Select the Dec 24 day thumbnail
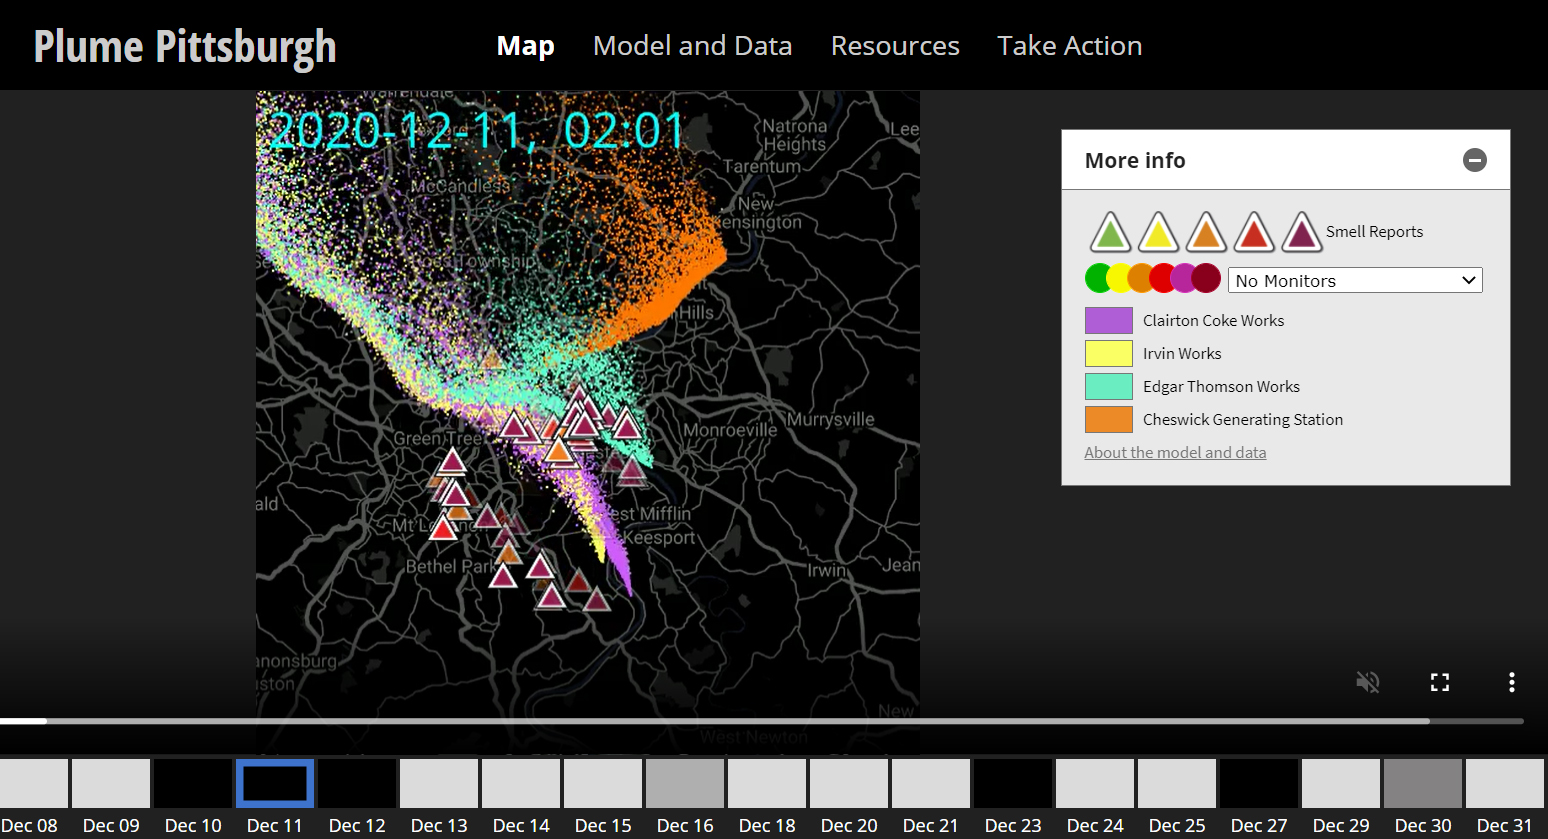The height and width of the screenshot is (839, 1548). click(x=1095, y=783)
